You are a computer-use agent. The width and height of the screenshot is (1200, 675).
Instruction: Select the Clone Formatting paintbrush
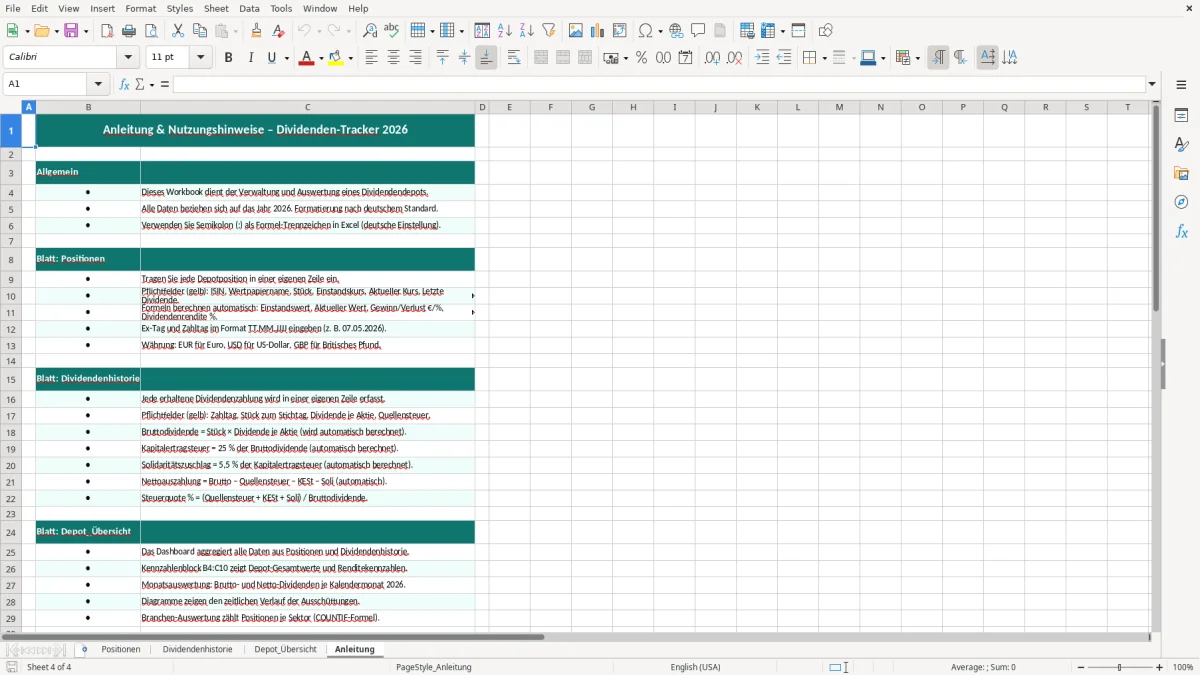click(257, 31)
